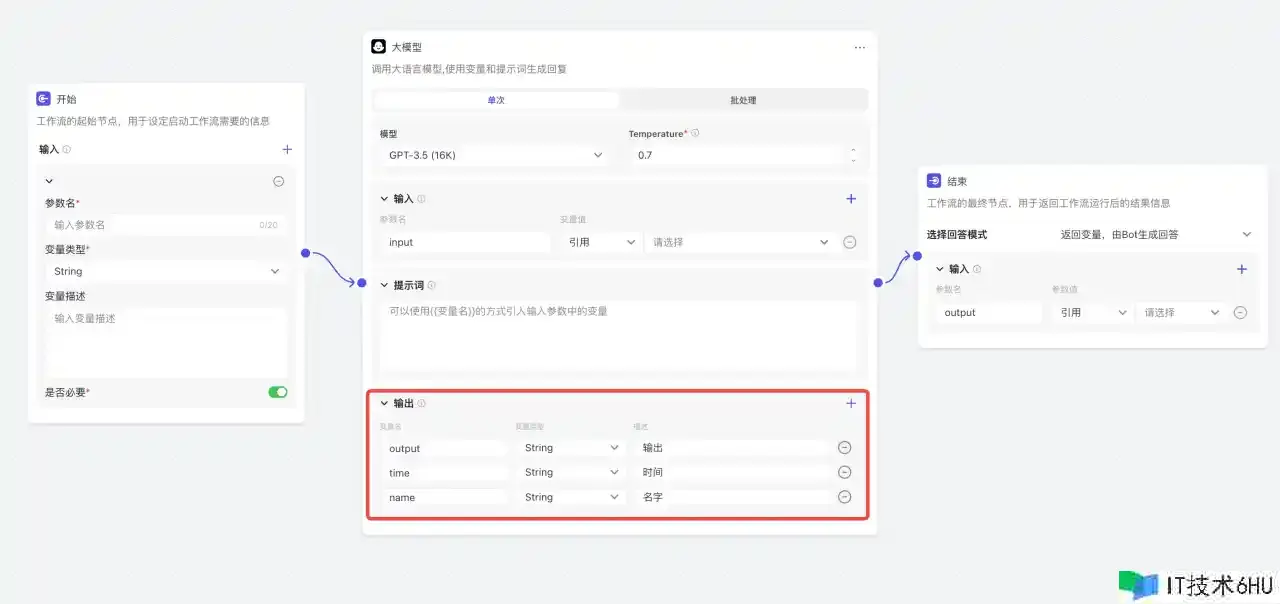
Task: Remove the parameter via Start node minus icon
Action: 279,181
